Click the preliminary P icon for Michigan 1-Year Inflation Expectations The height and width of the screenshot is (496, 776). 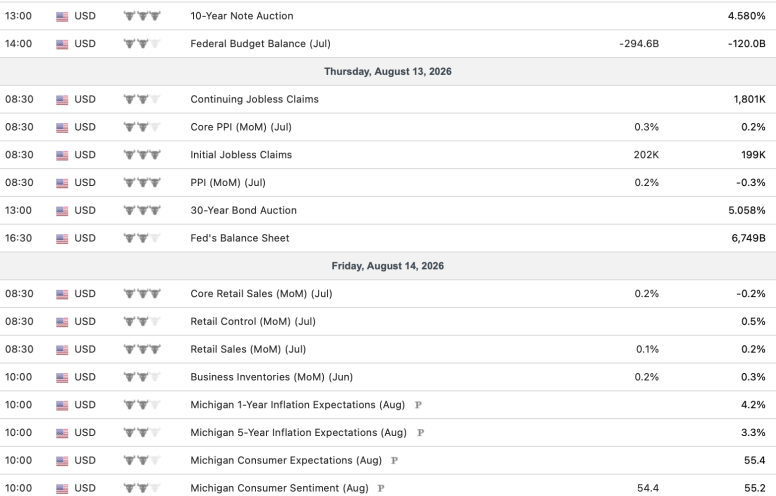click(x=418, y=405)
